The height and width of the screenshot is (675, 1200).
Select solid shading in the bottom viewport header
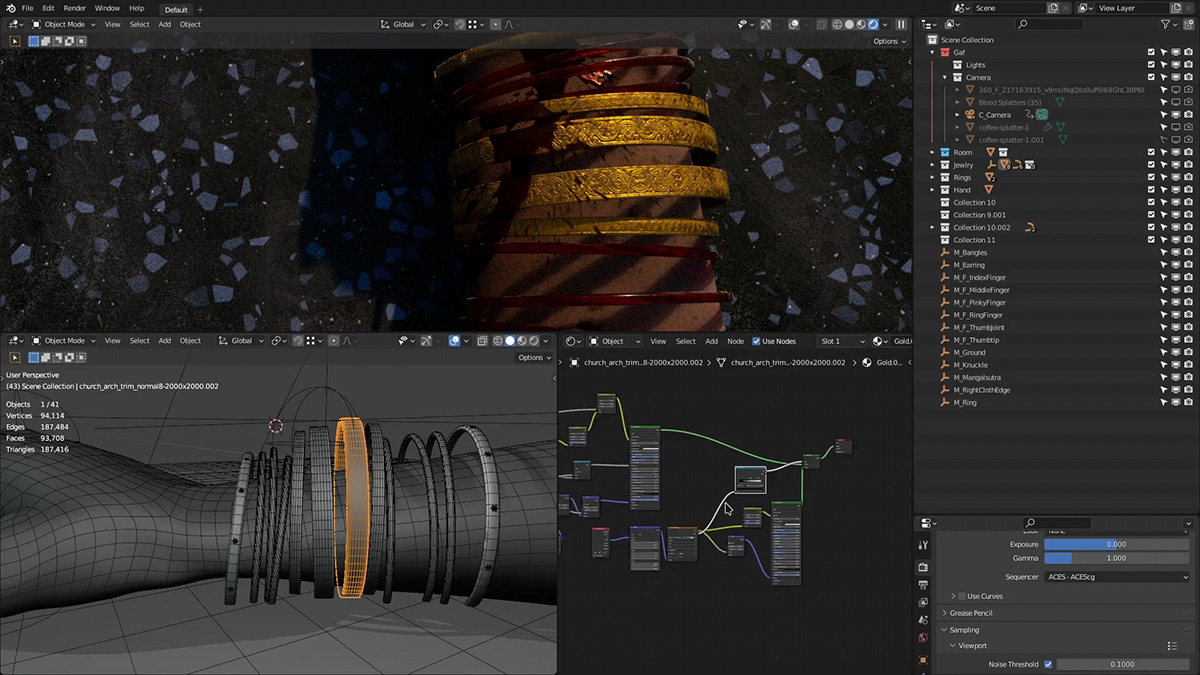point(510,341)
